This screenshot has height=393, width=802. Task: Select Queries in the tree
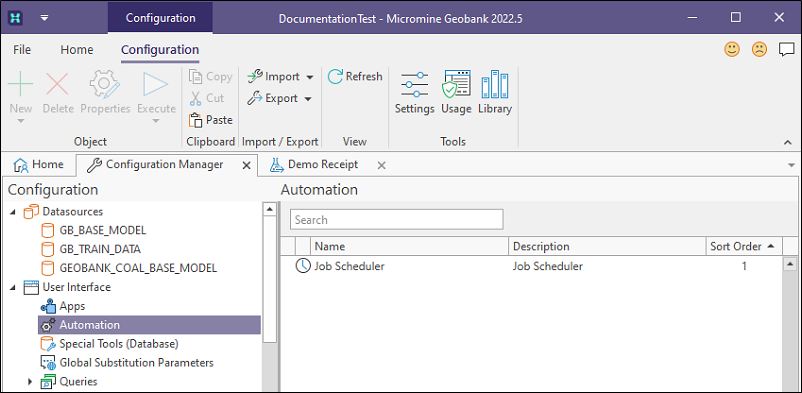click(78, 381)
